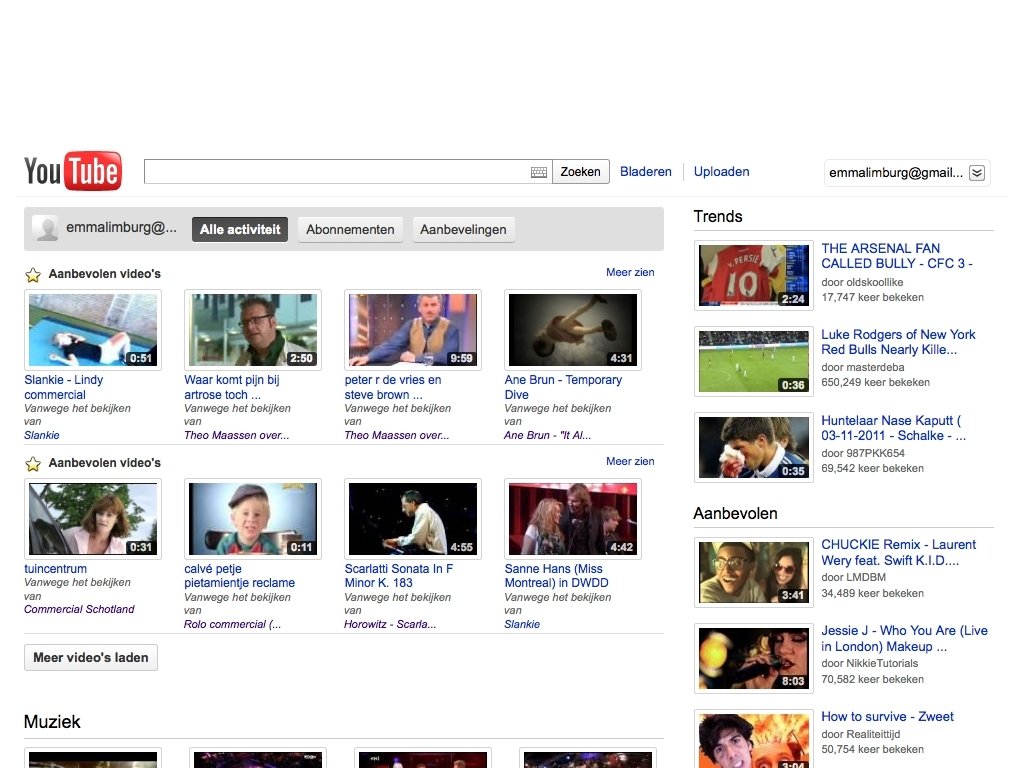
Task: Click the Waar komt pijn bij artrose title
Action: click(x=232, y=387)
